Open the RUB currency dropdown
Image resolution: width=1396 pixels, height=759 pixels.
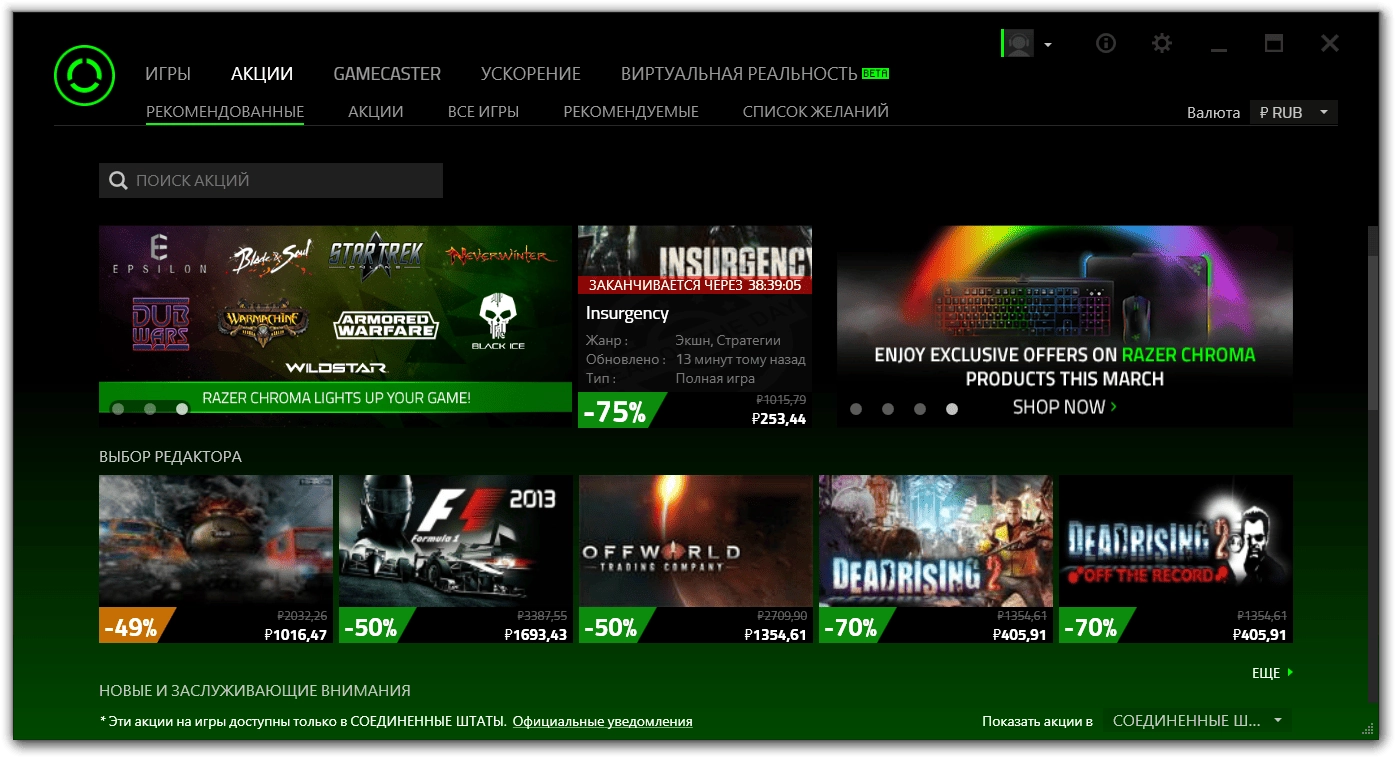[1294, 113]
